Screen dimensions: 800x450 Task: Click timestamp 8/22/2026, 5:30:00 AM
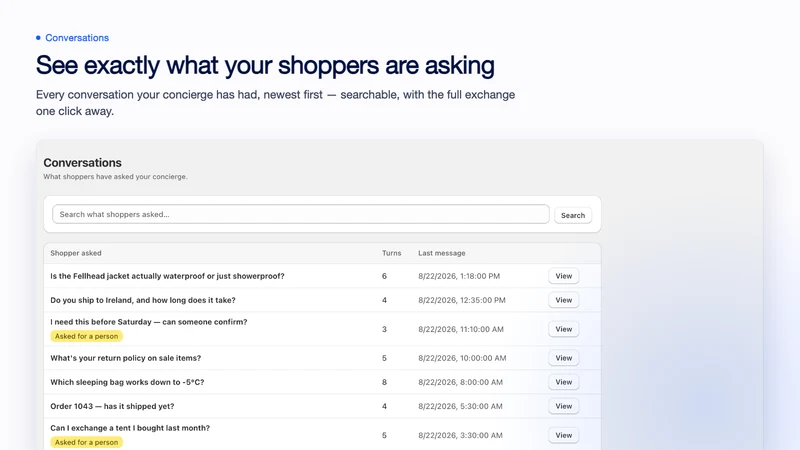(460, 406)
